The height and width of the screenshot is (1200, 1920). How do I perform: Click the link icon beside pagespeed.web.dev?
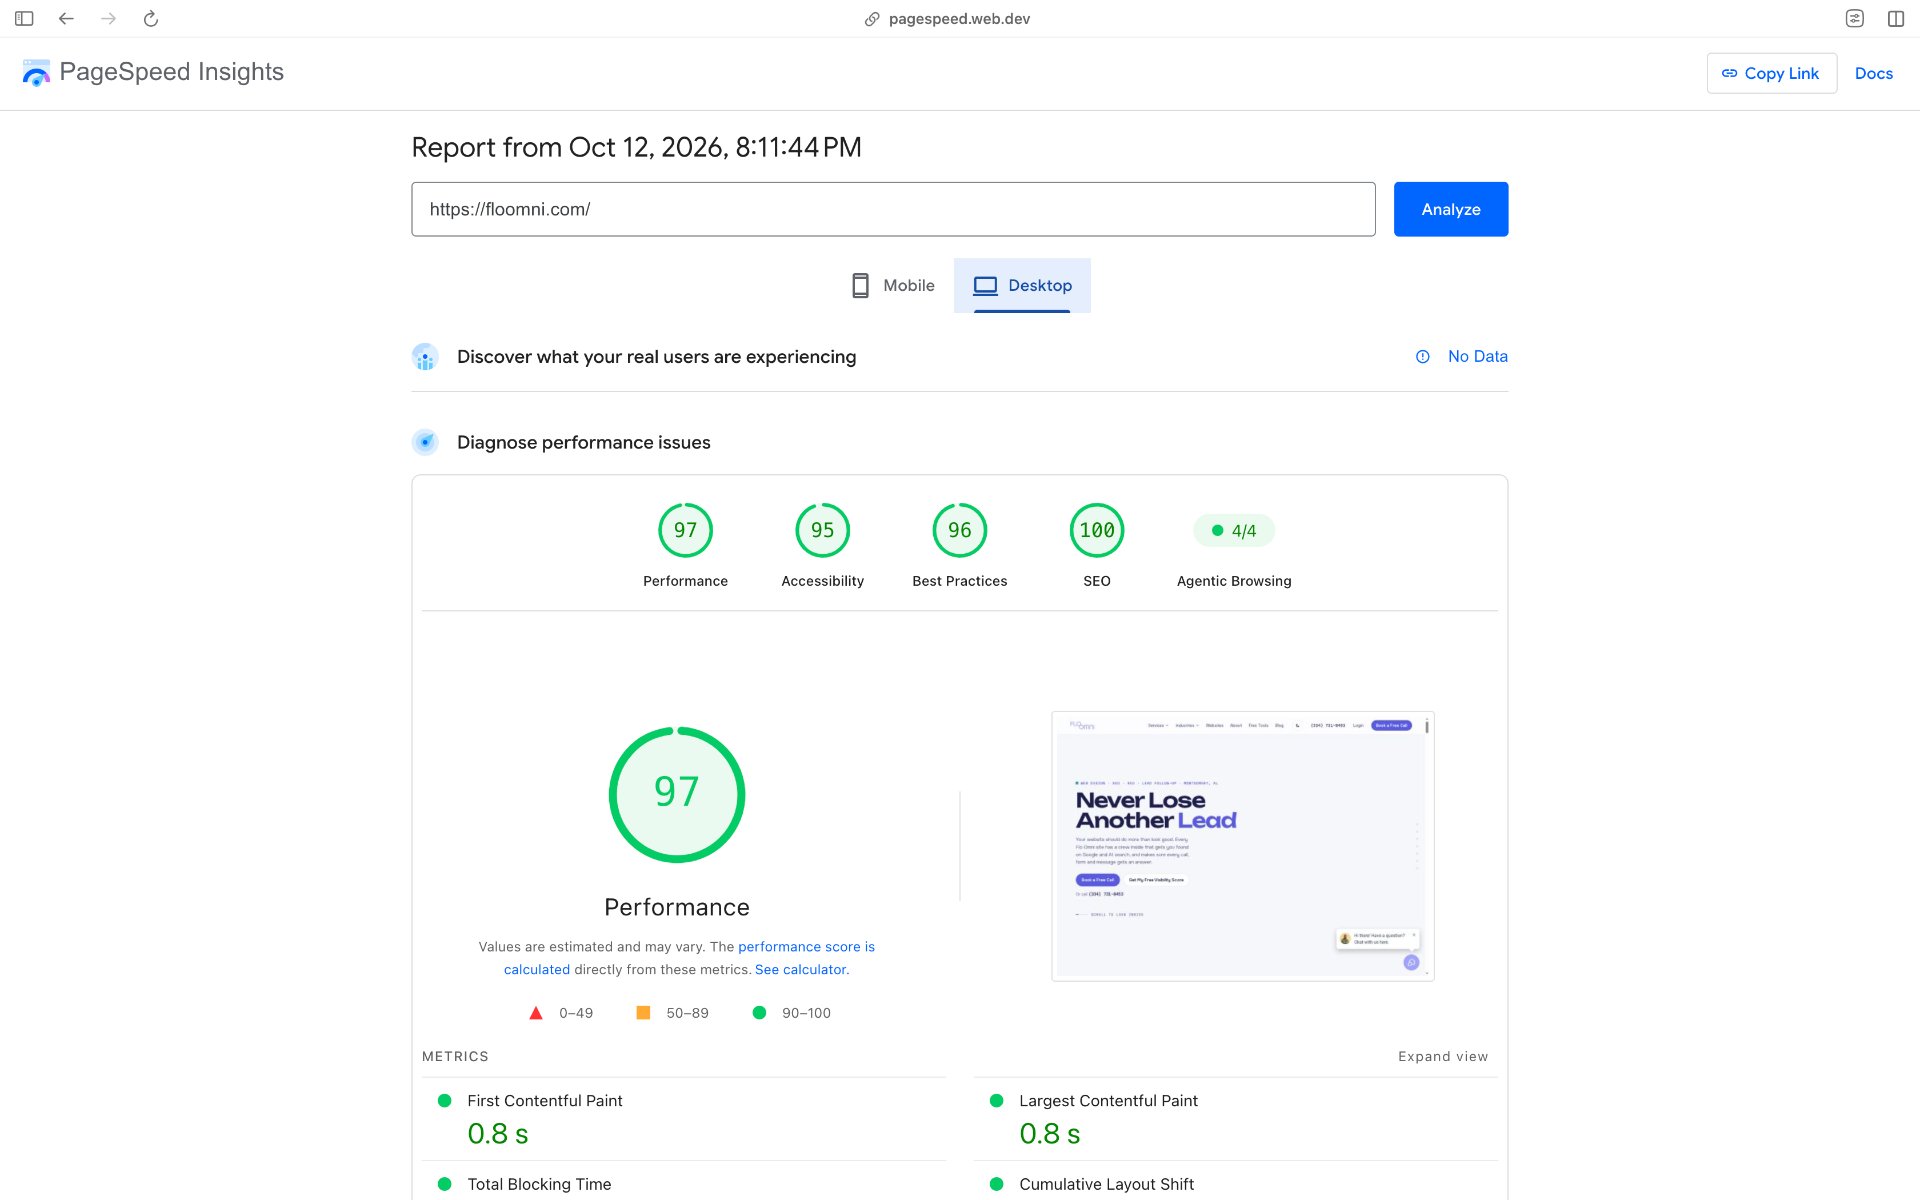click(x=872, y=19)
